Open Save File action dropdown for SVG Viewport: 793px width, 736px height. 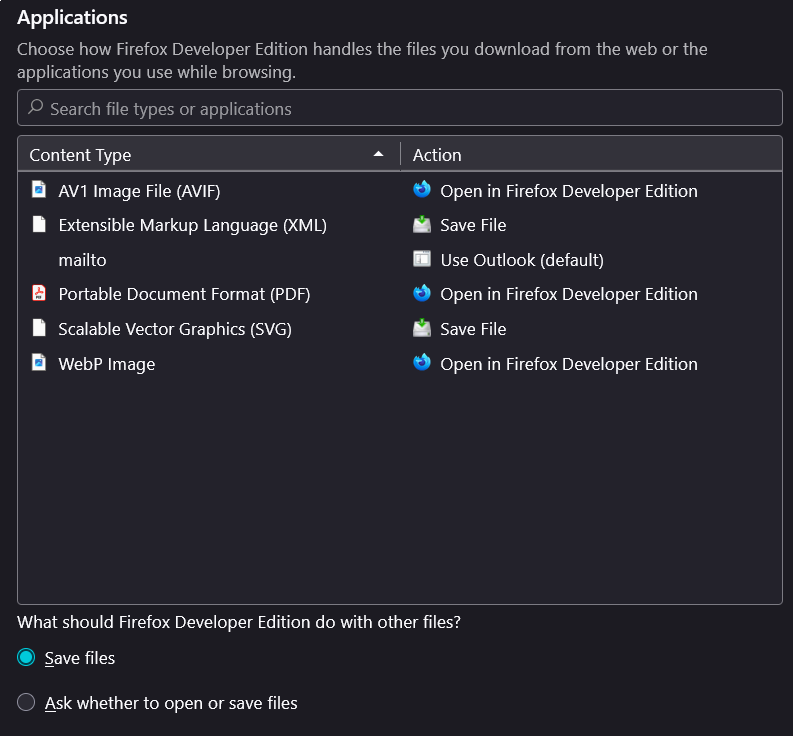click(x=591, y=329)
